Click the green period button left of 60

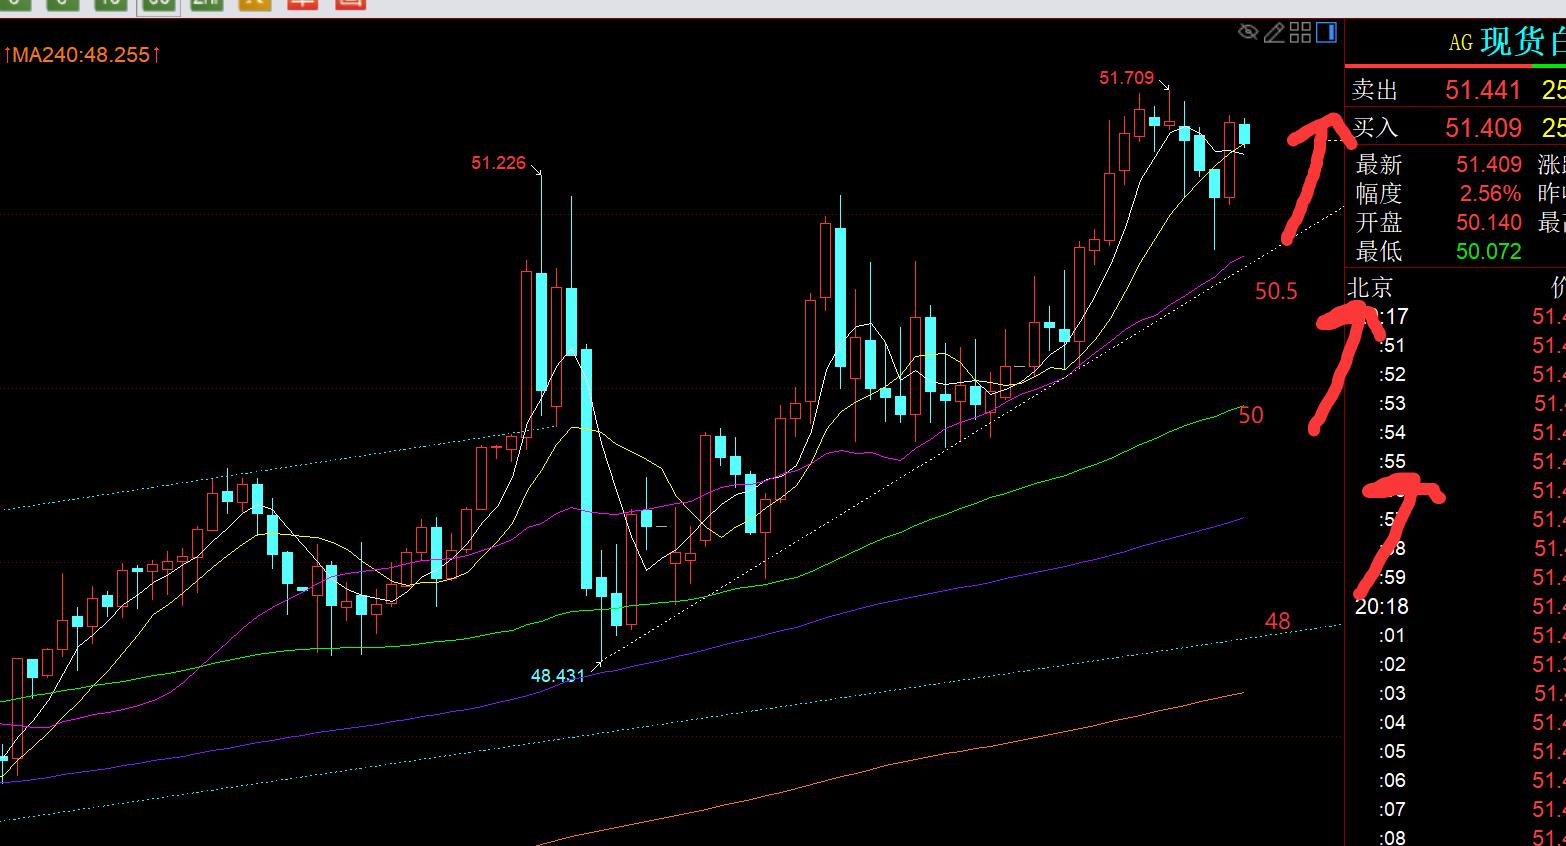click(110, 4)
